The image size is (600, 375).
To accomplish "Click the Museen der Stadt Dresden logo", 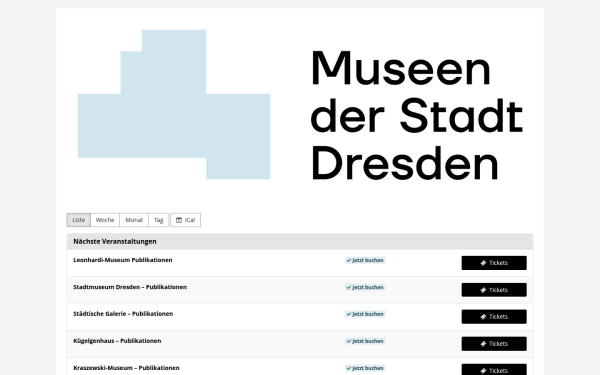I will [x=300, y=104].
